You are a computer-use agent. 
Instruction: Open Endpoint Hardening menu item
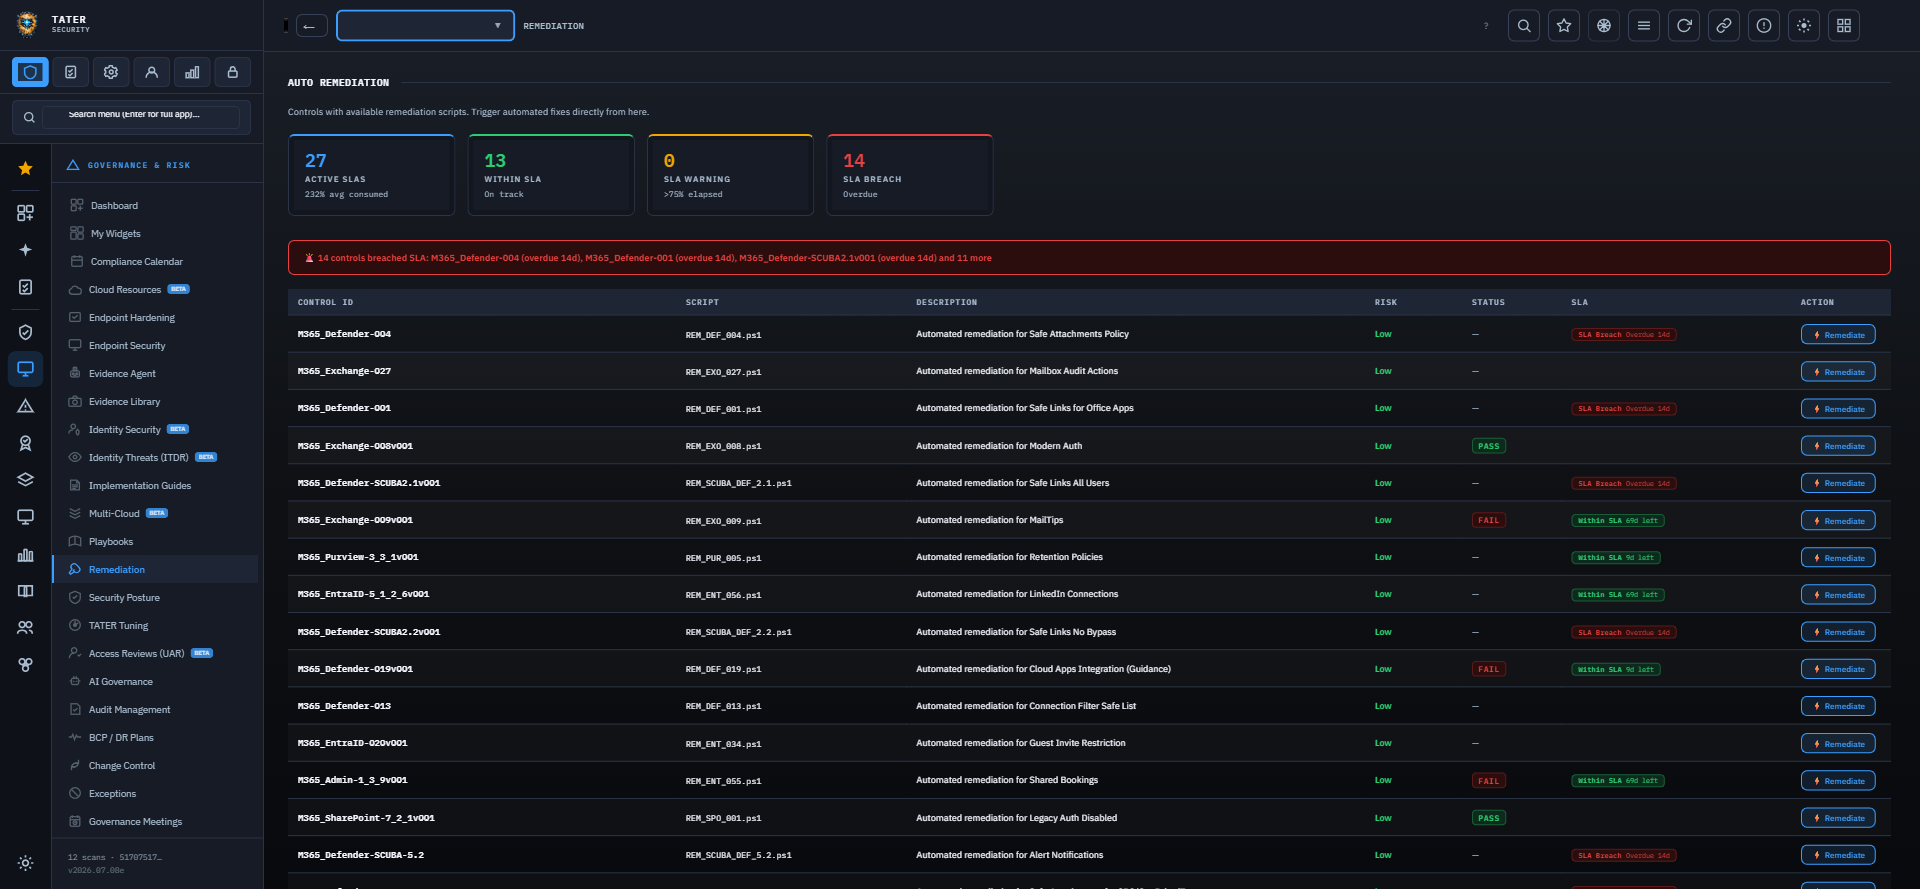click(155, 317)
